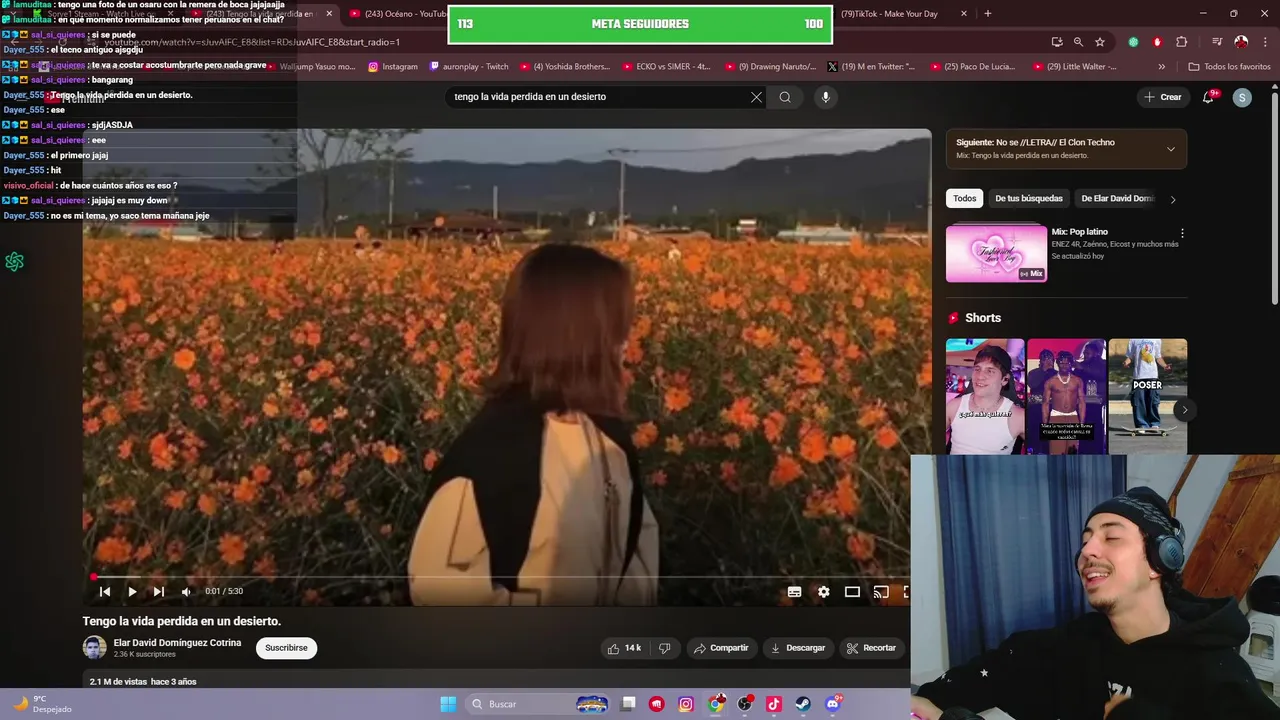
Task: Open the Crear create button
Action: pyautogui.click(x=1163, y=97)
